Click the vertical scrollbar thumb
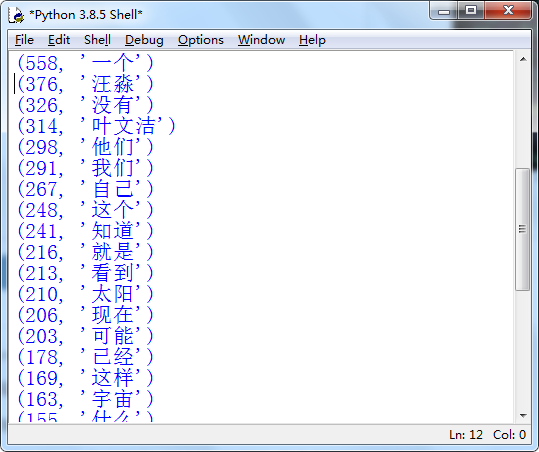Screen dimensions: 539x452 522,229
